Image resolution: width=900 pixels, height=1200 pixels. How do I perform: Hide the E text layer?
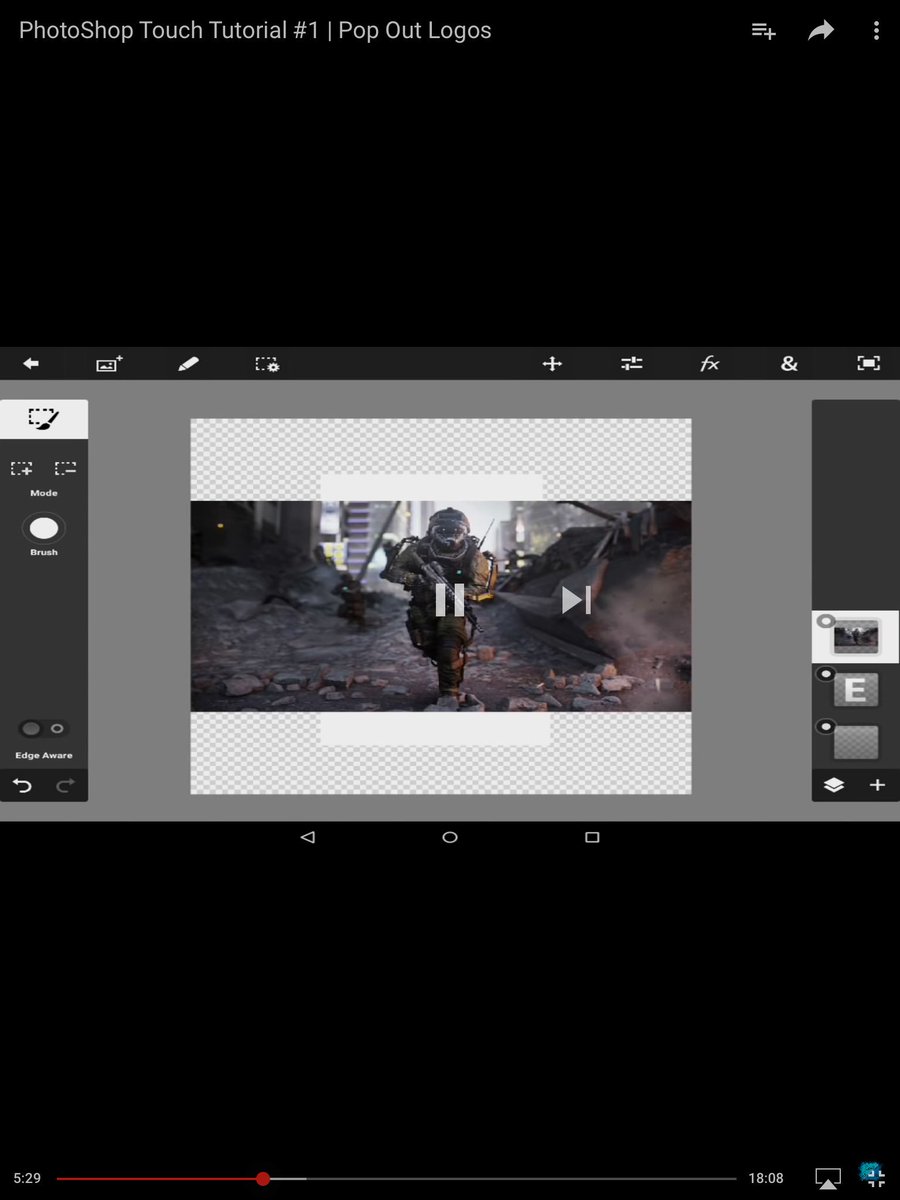coord(825,674)
